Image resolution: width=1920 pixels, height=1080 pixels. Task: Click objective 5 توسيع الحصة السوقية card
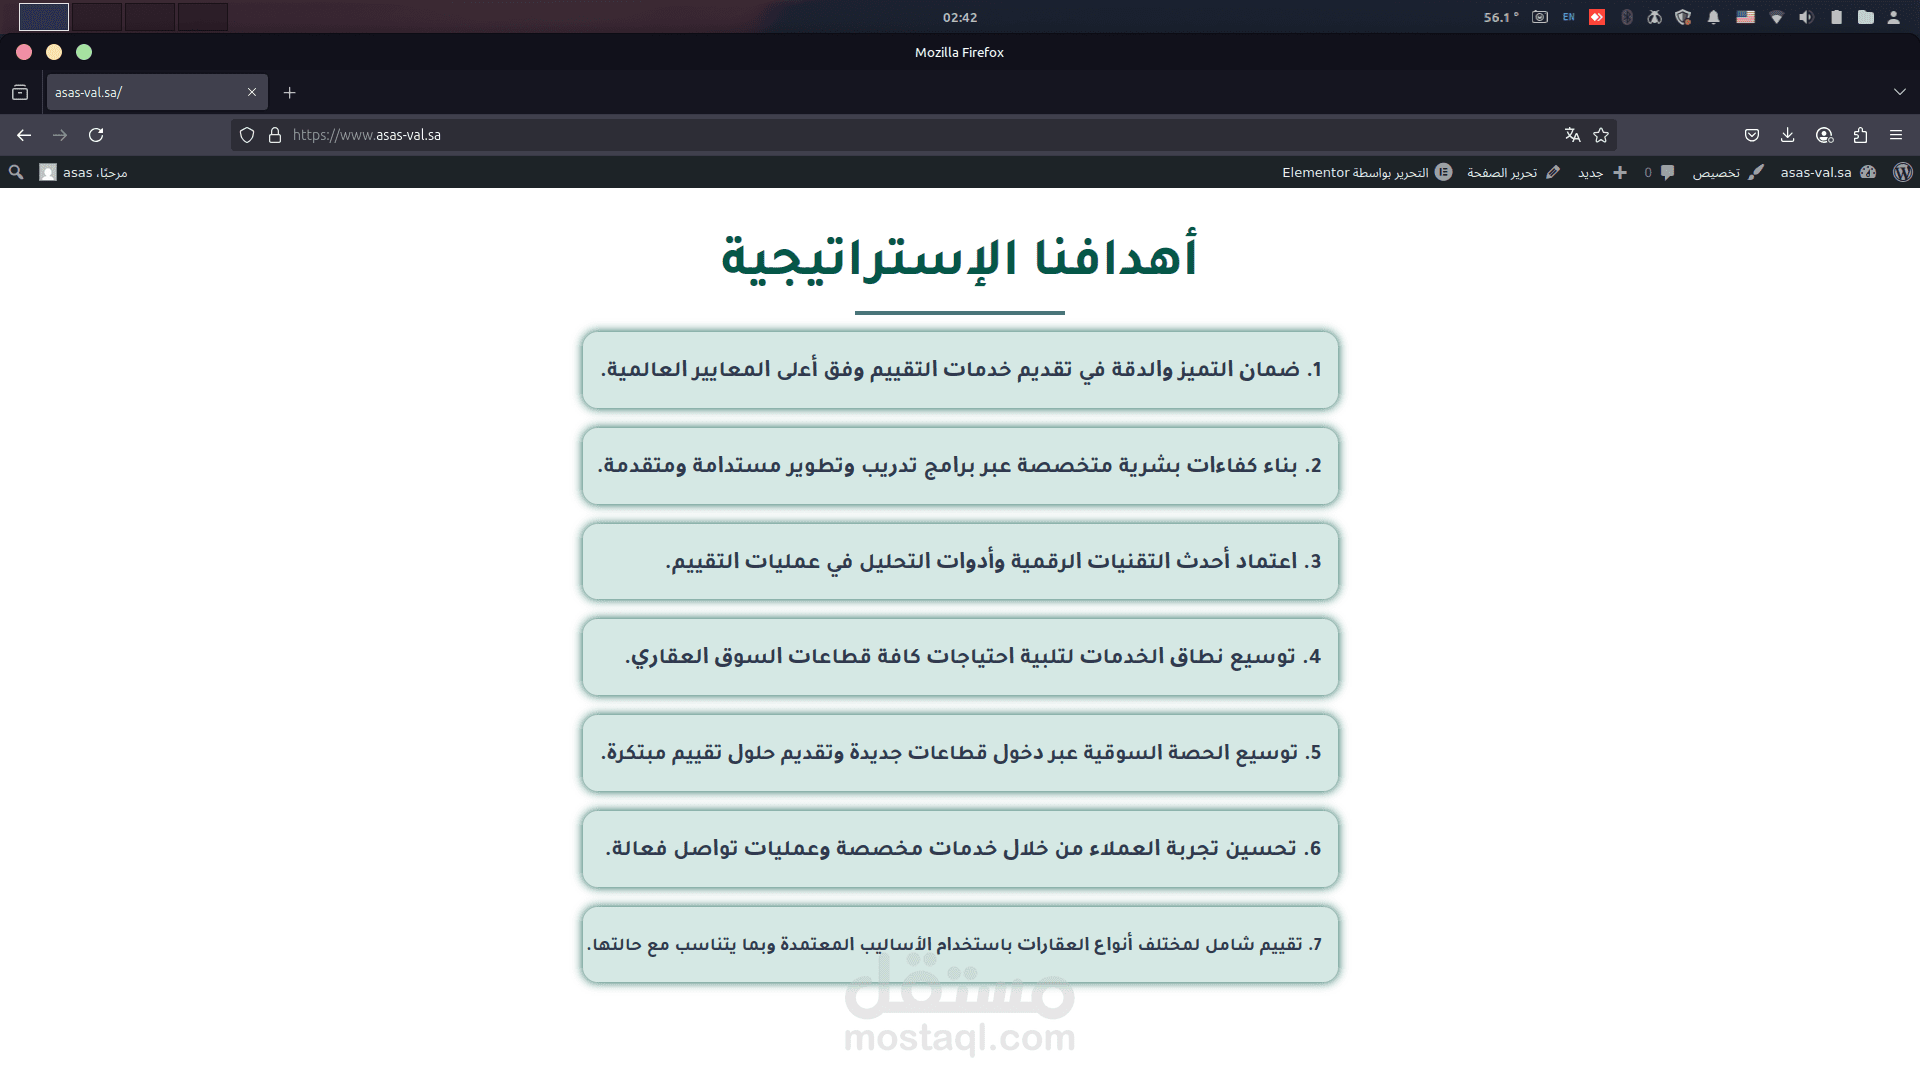point(960,753)
